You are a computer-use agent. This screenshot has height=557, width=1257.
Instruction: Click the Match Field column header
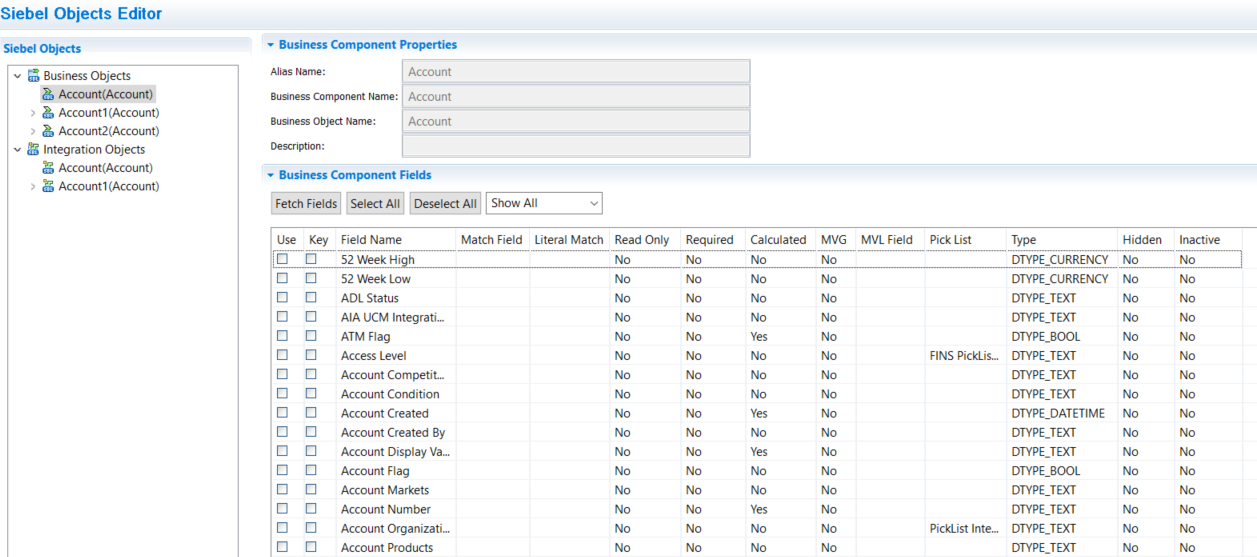point(493,240)
